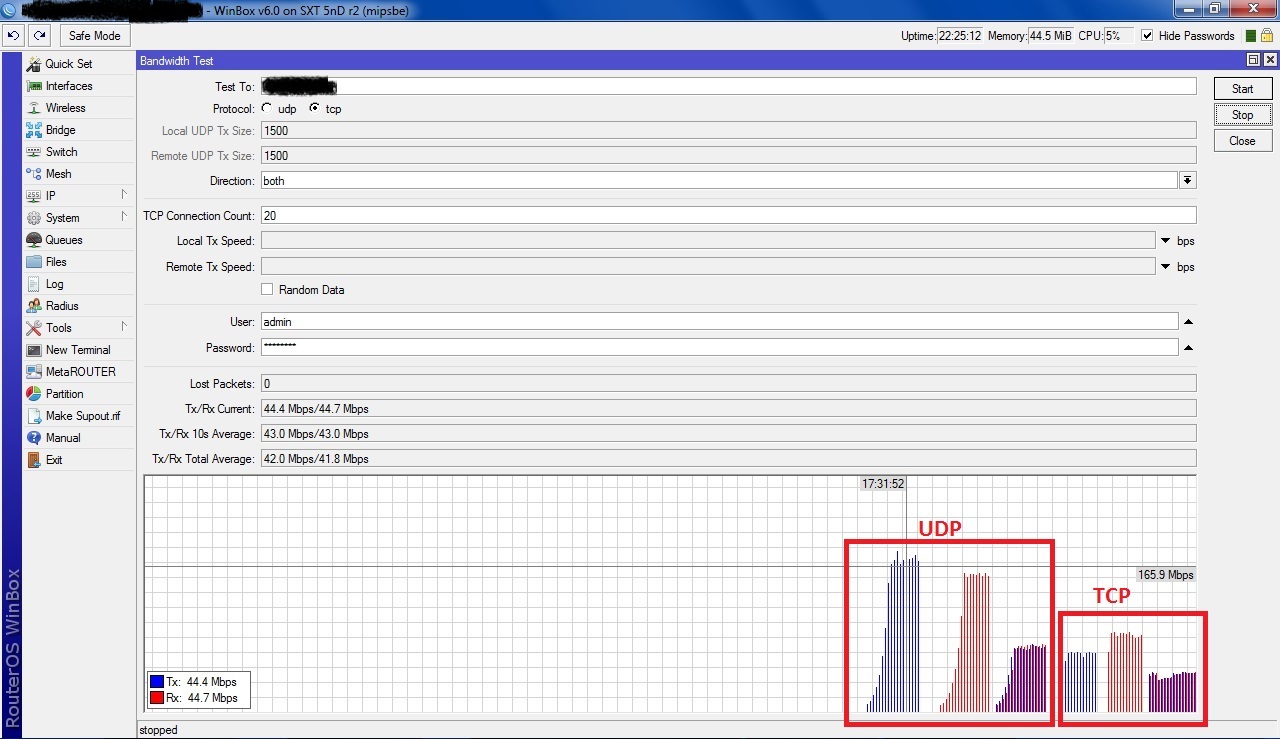The height and width of the screenshot is (739, 1280).
Task: Enable the Random Data checkbox
Action: point(267,289)
